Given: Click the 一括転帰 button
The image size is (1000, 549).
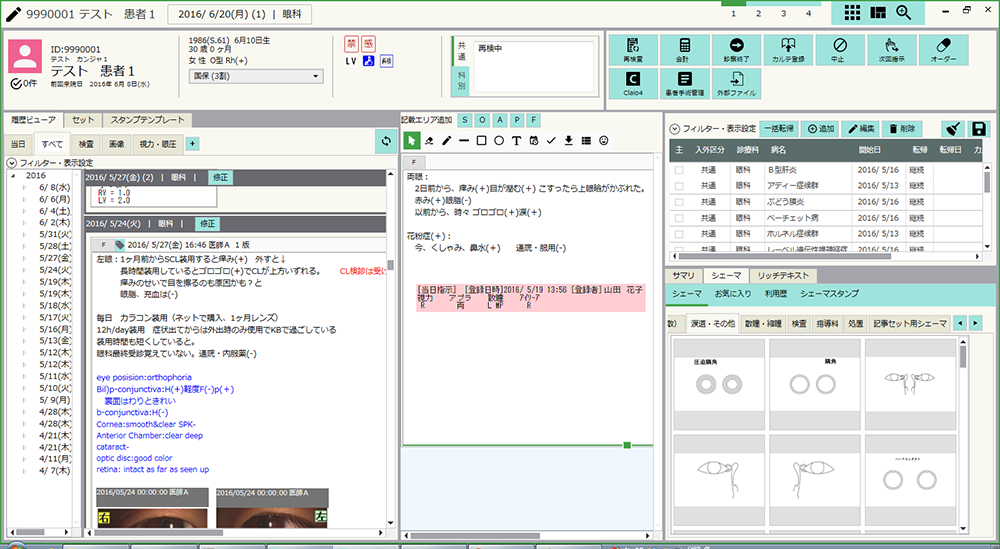Looking at the screenshot, I should (x=779, y=129).
